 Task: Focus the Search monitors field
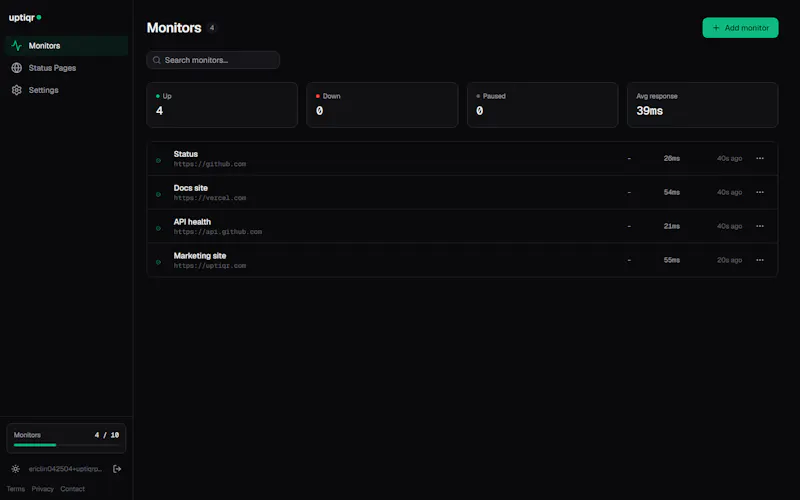tap(213, 60)
